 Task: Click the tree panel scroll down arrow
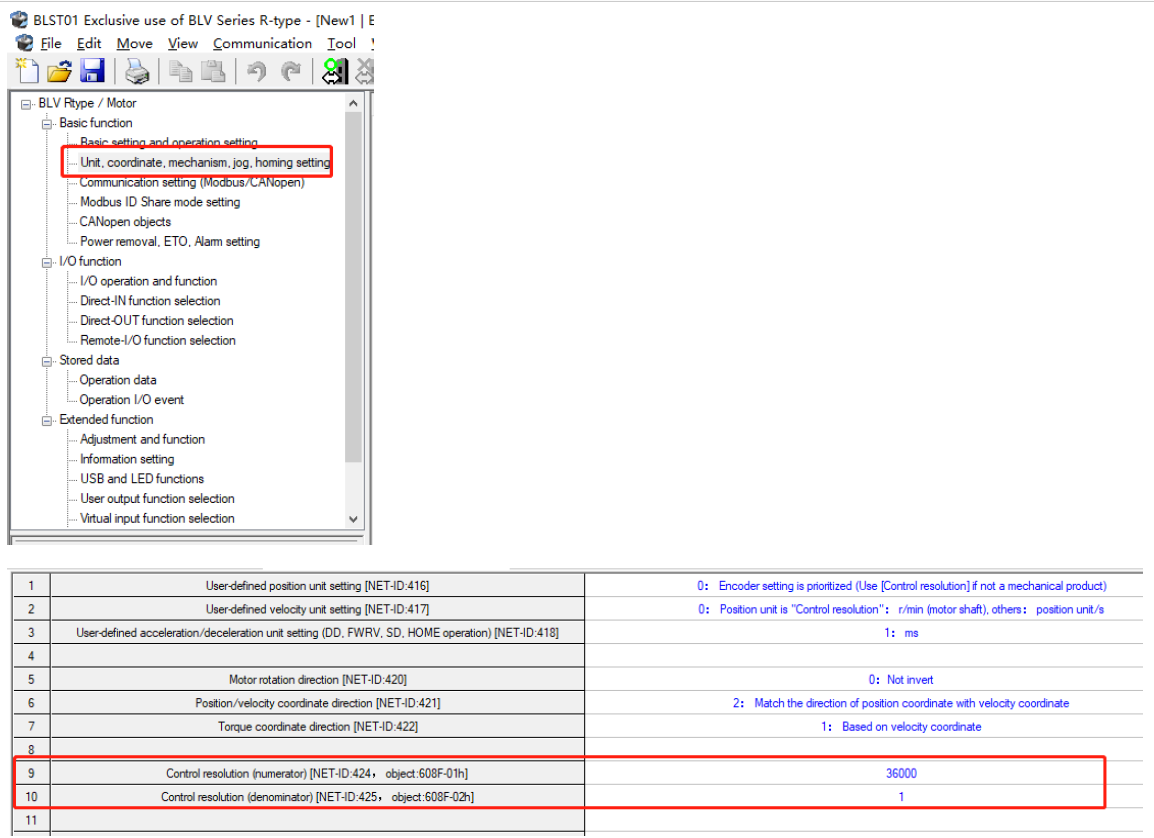352,519
